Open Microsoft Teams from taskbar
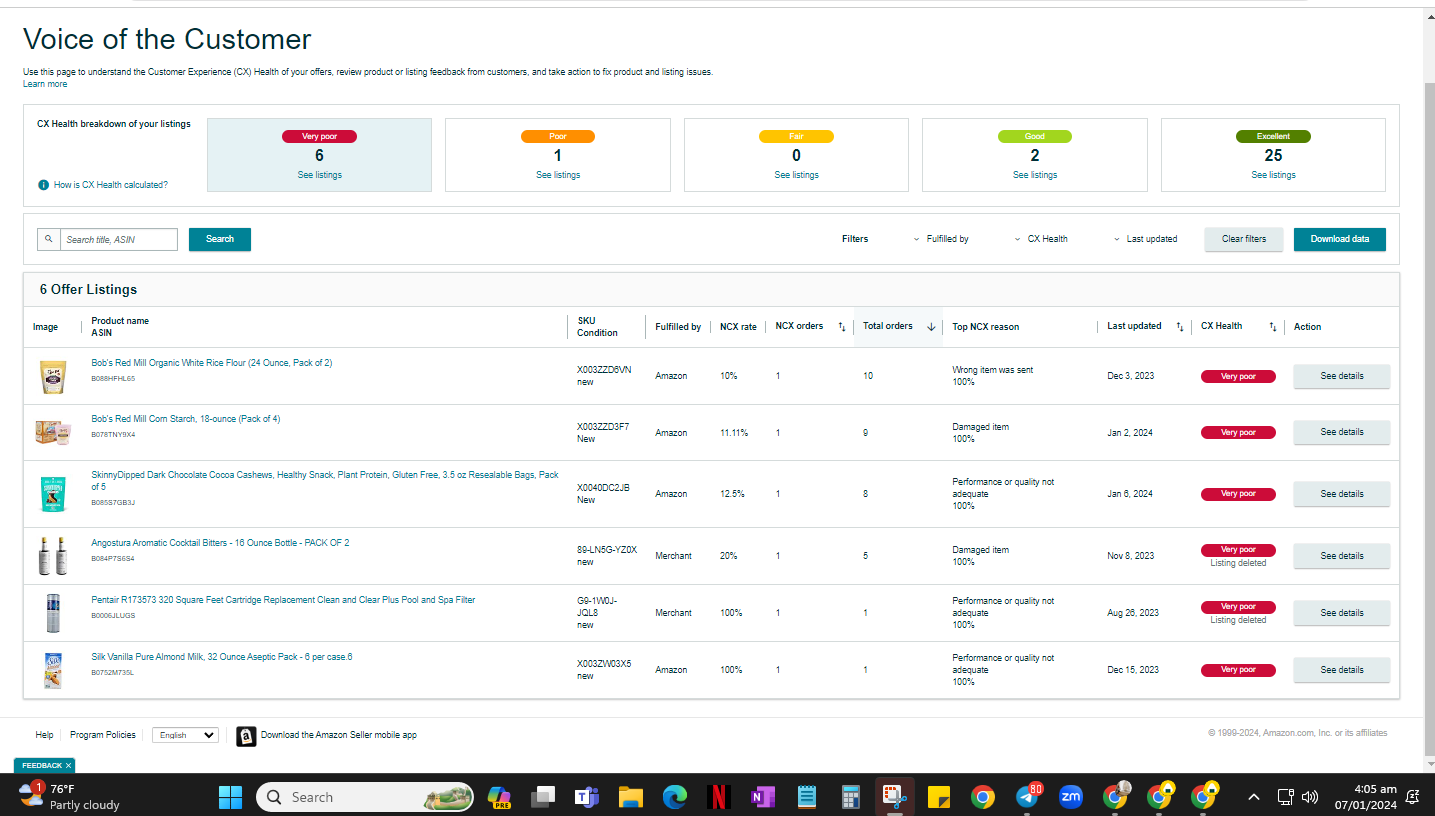The width and height of the screenshot is (1435, 816). (x=586, y=797)
